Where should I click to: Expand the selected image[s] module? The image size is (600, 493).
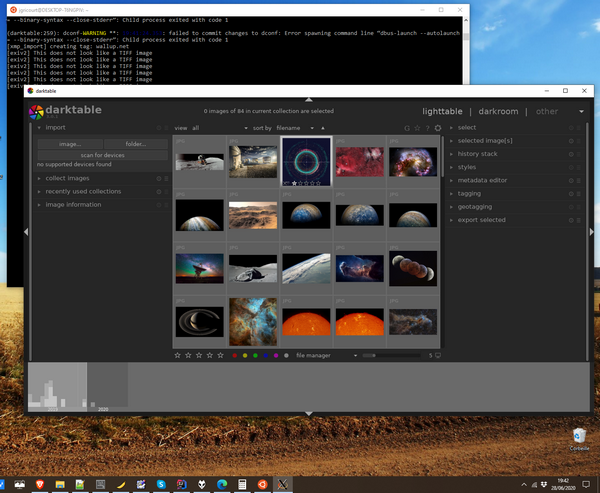pyautogui.click(x=451, y=141)
